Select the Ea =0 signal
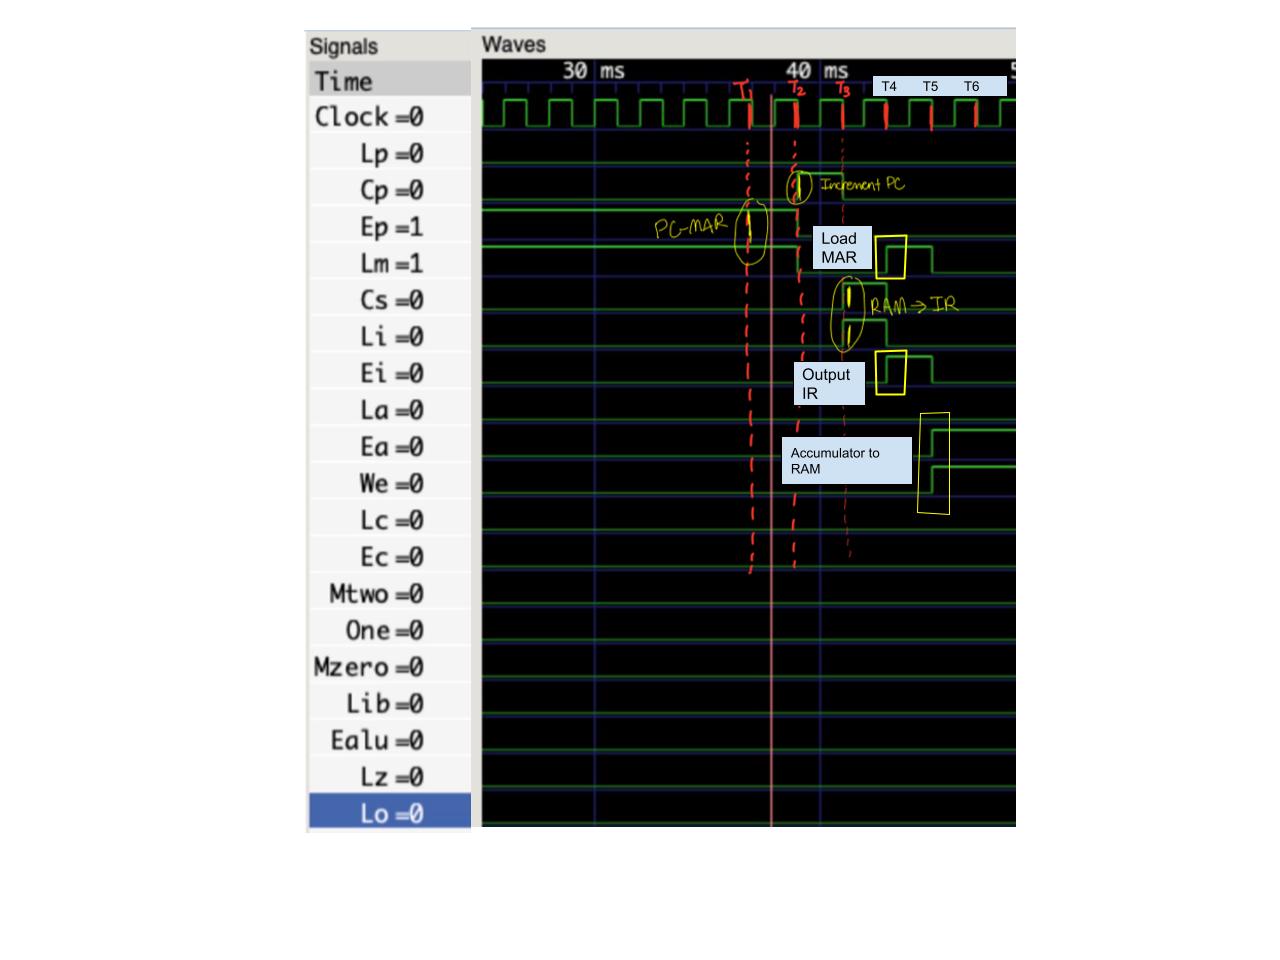The image size is (1280, 960). pyautogui.click(x=390, y=447)
